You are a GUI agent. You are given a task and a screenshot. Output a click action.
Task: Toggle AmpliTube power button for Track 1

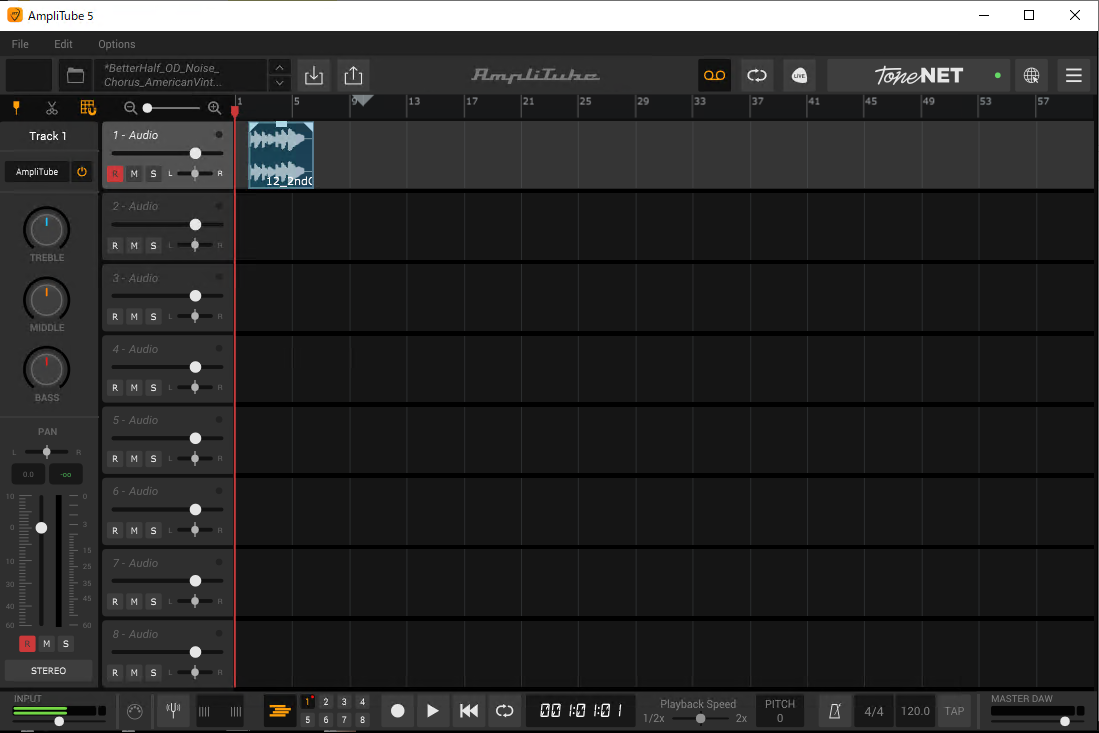pyautogui.click(x=82, y=172)
